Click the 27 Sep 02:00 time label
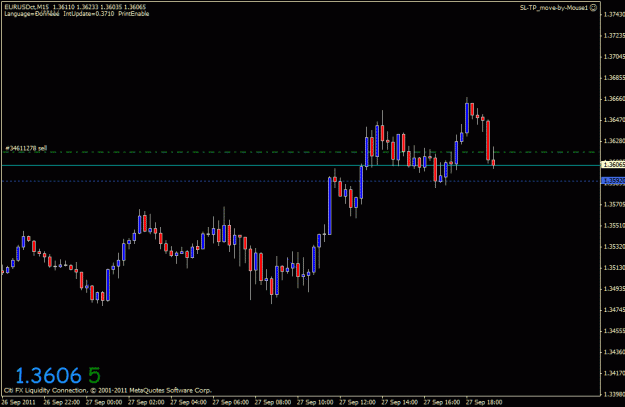 [x=146, y=402]
